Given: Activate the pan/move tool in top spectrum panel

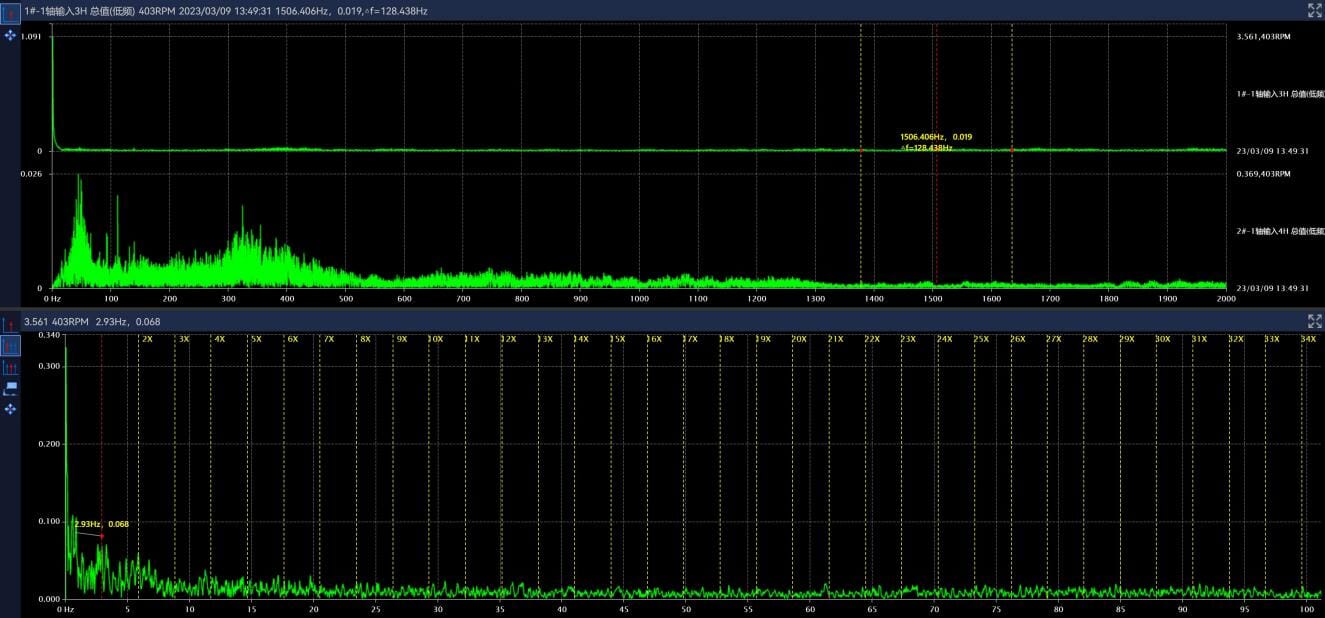Looking at the screenshot, I should [10, 35].
